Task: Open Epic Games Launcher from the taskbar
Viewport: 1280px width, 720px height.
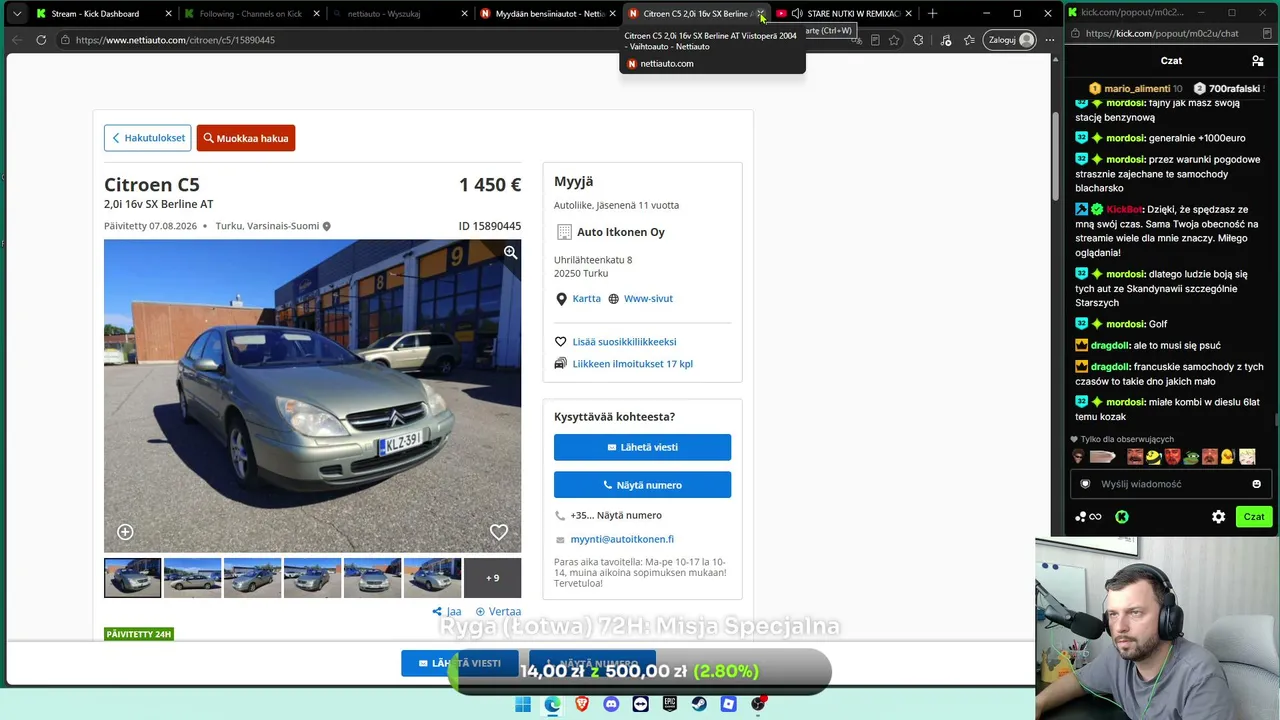Action: click(x=670, y=704)
